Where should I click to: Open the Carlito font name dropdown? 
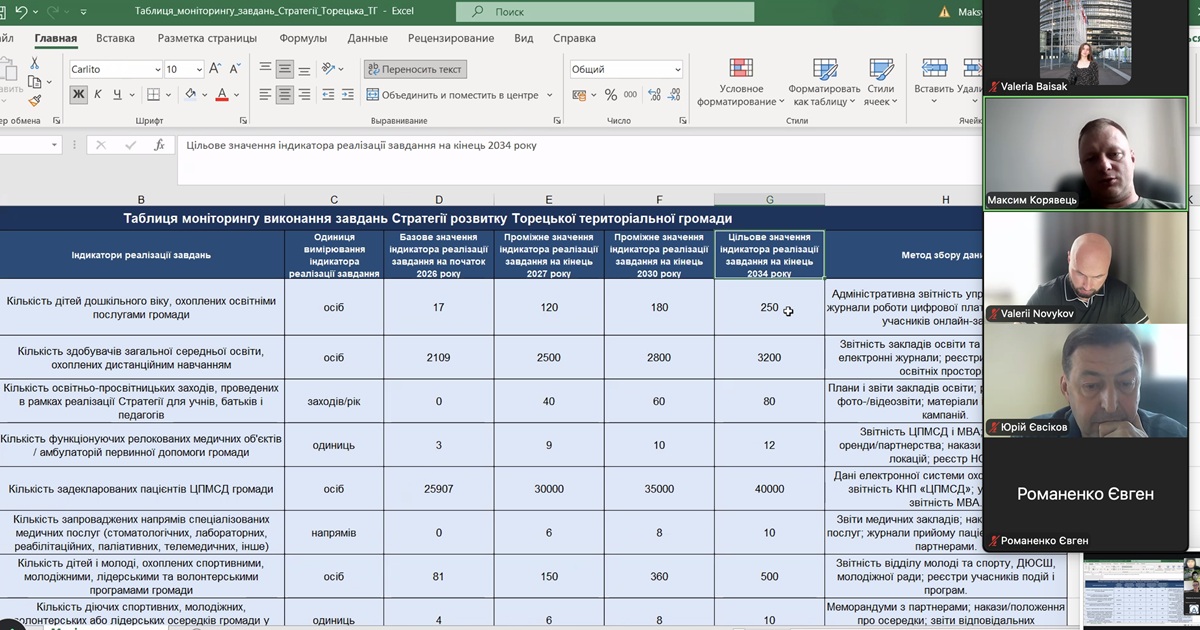(x=158, y=70)
